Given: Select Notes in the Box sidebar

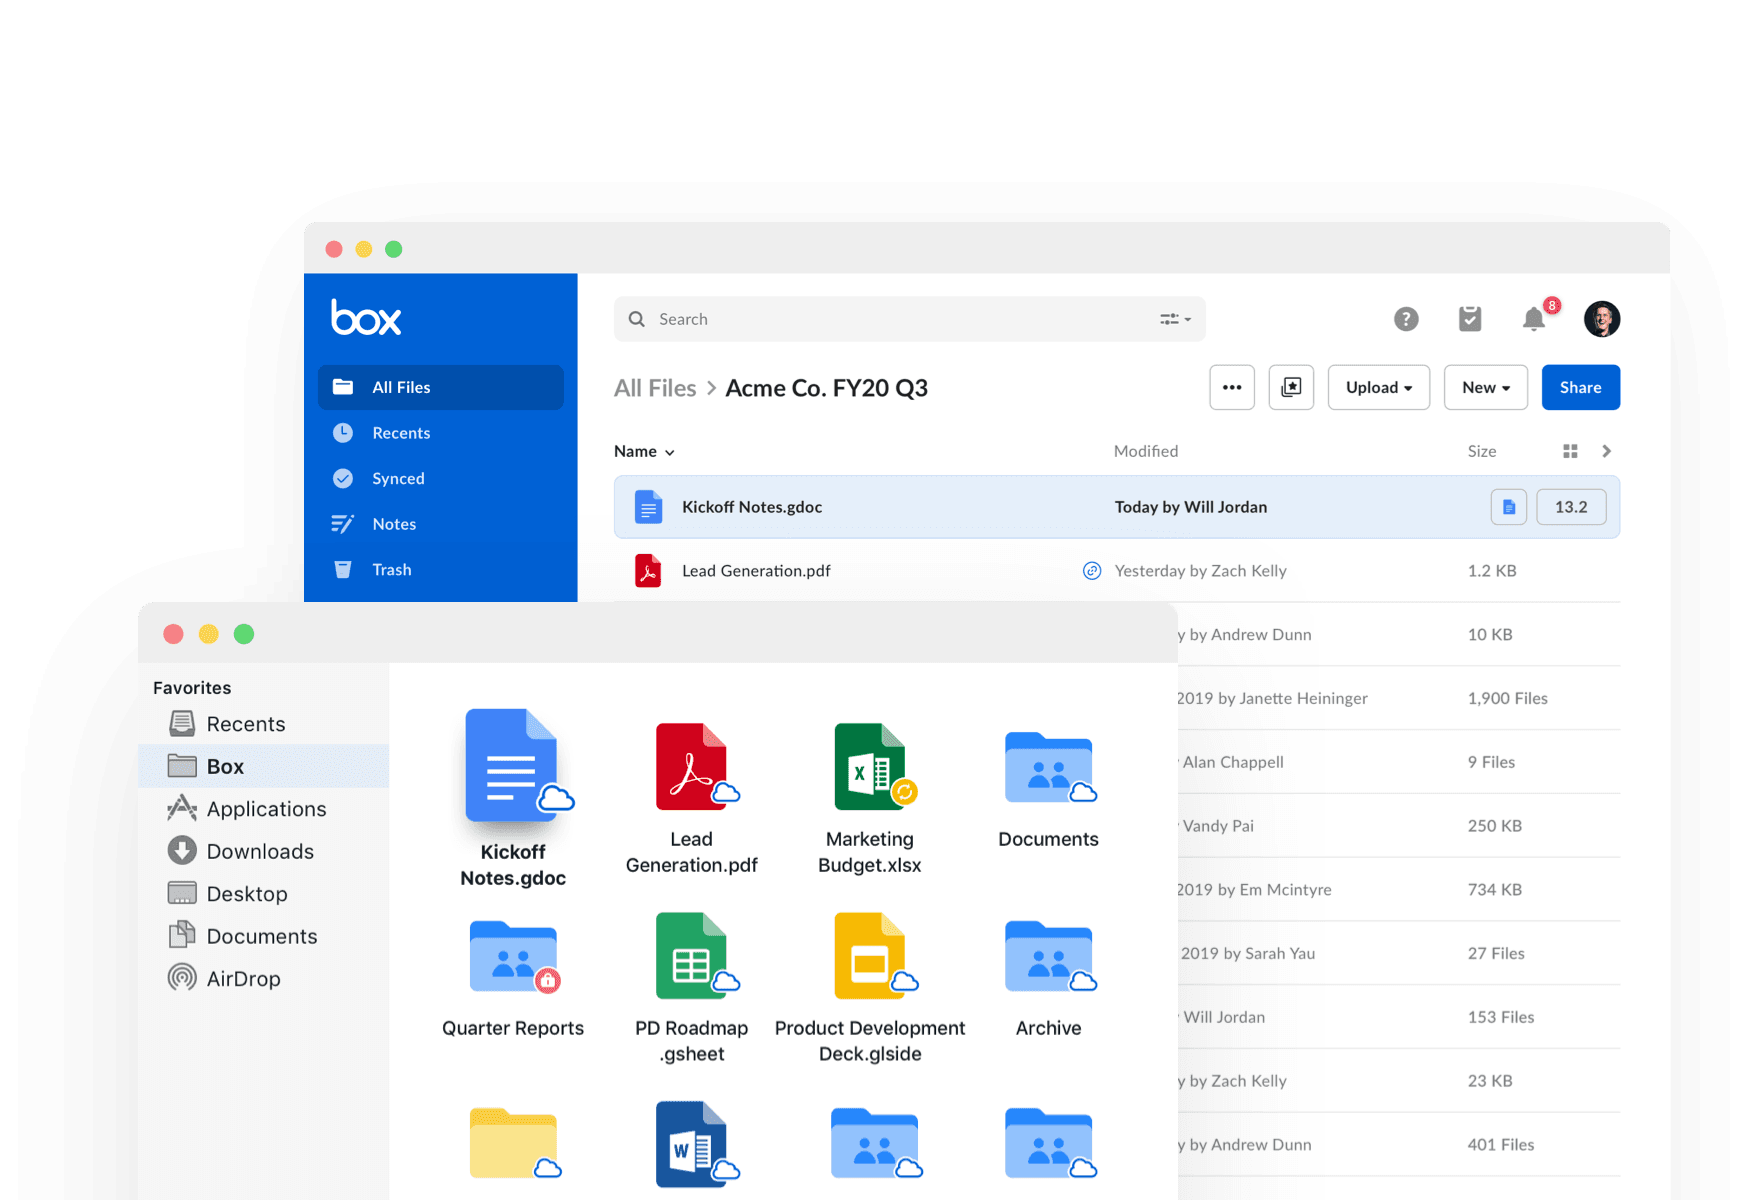Looking at the screenshot, I should pos(394,523).
